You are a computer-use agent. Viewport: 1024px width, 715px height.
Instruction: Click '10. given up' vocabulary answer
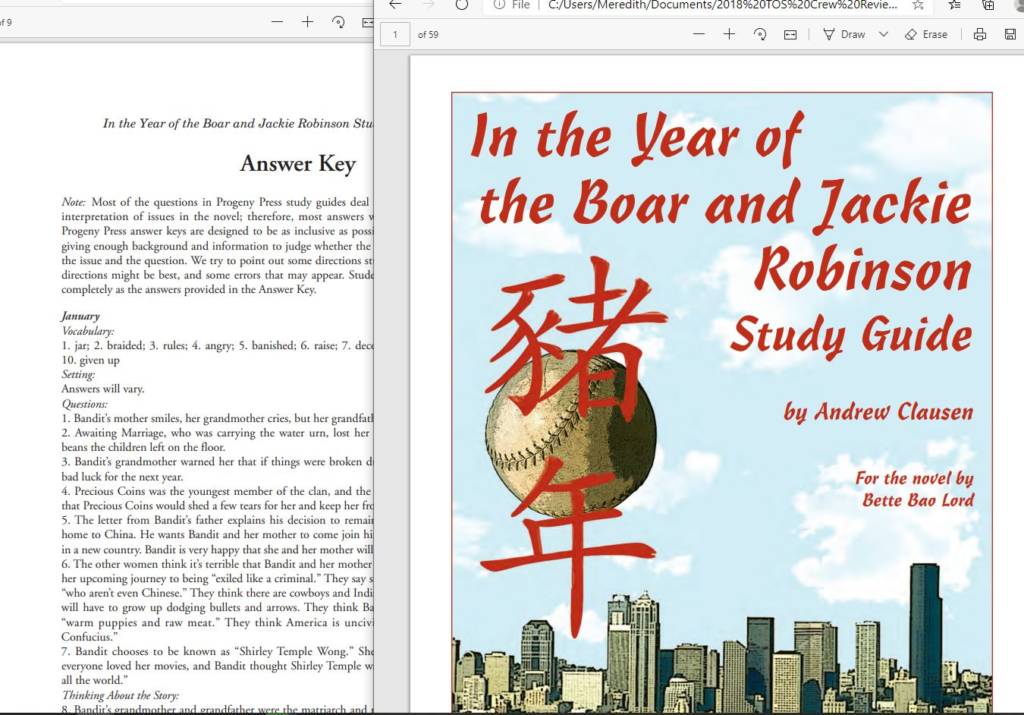click(x=90, y=360)
